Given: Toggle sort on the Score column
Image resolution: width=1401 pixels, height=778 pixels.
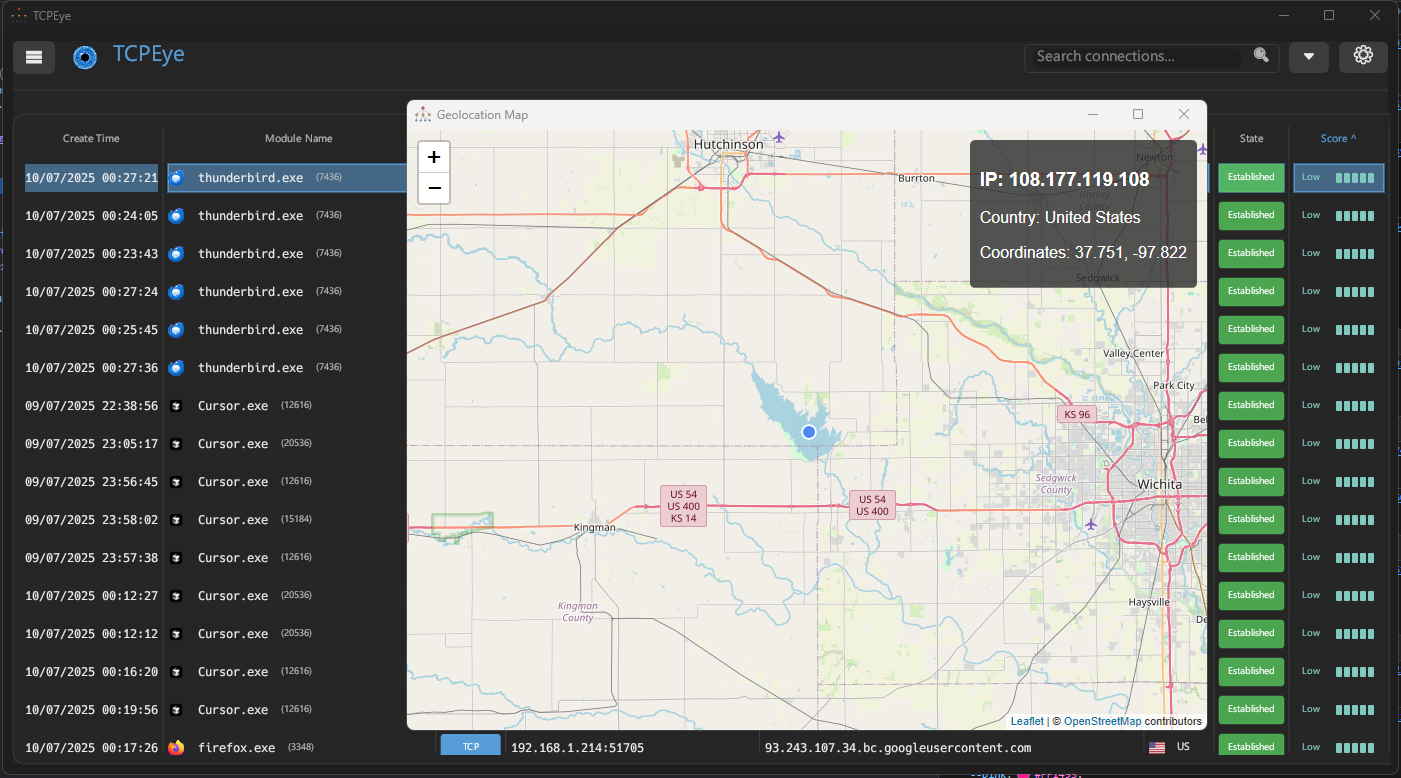Looking at the screenshot, I should (x=1338, y=139).
